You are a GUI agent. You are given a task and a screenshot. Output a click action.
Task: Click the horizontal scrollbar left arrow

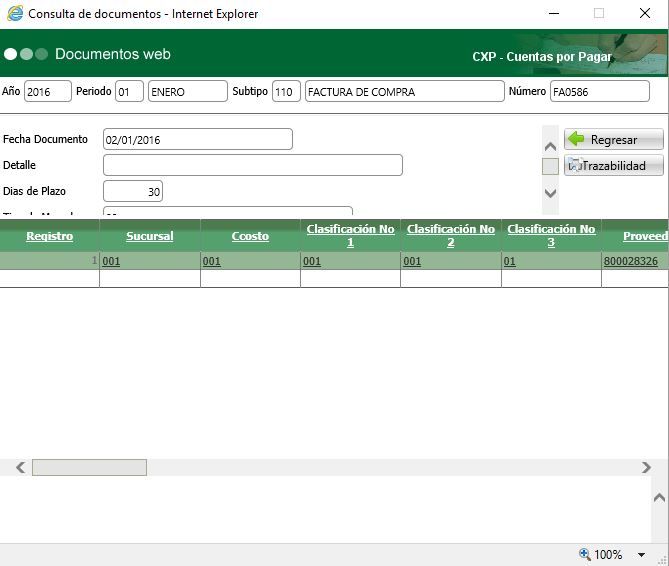(x=20, y=467)
